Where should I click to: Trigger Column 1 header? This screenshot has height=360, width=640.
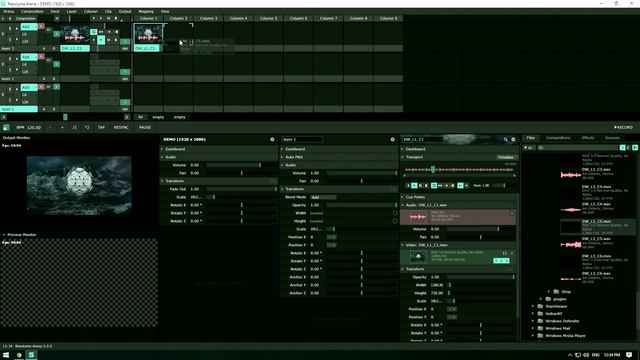tap(148, 18)
